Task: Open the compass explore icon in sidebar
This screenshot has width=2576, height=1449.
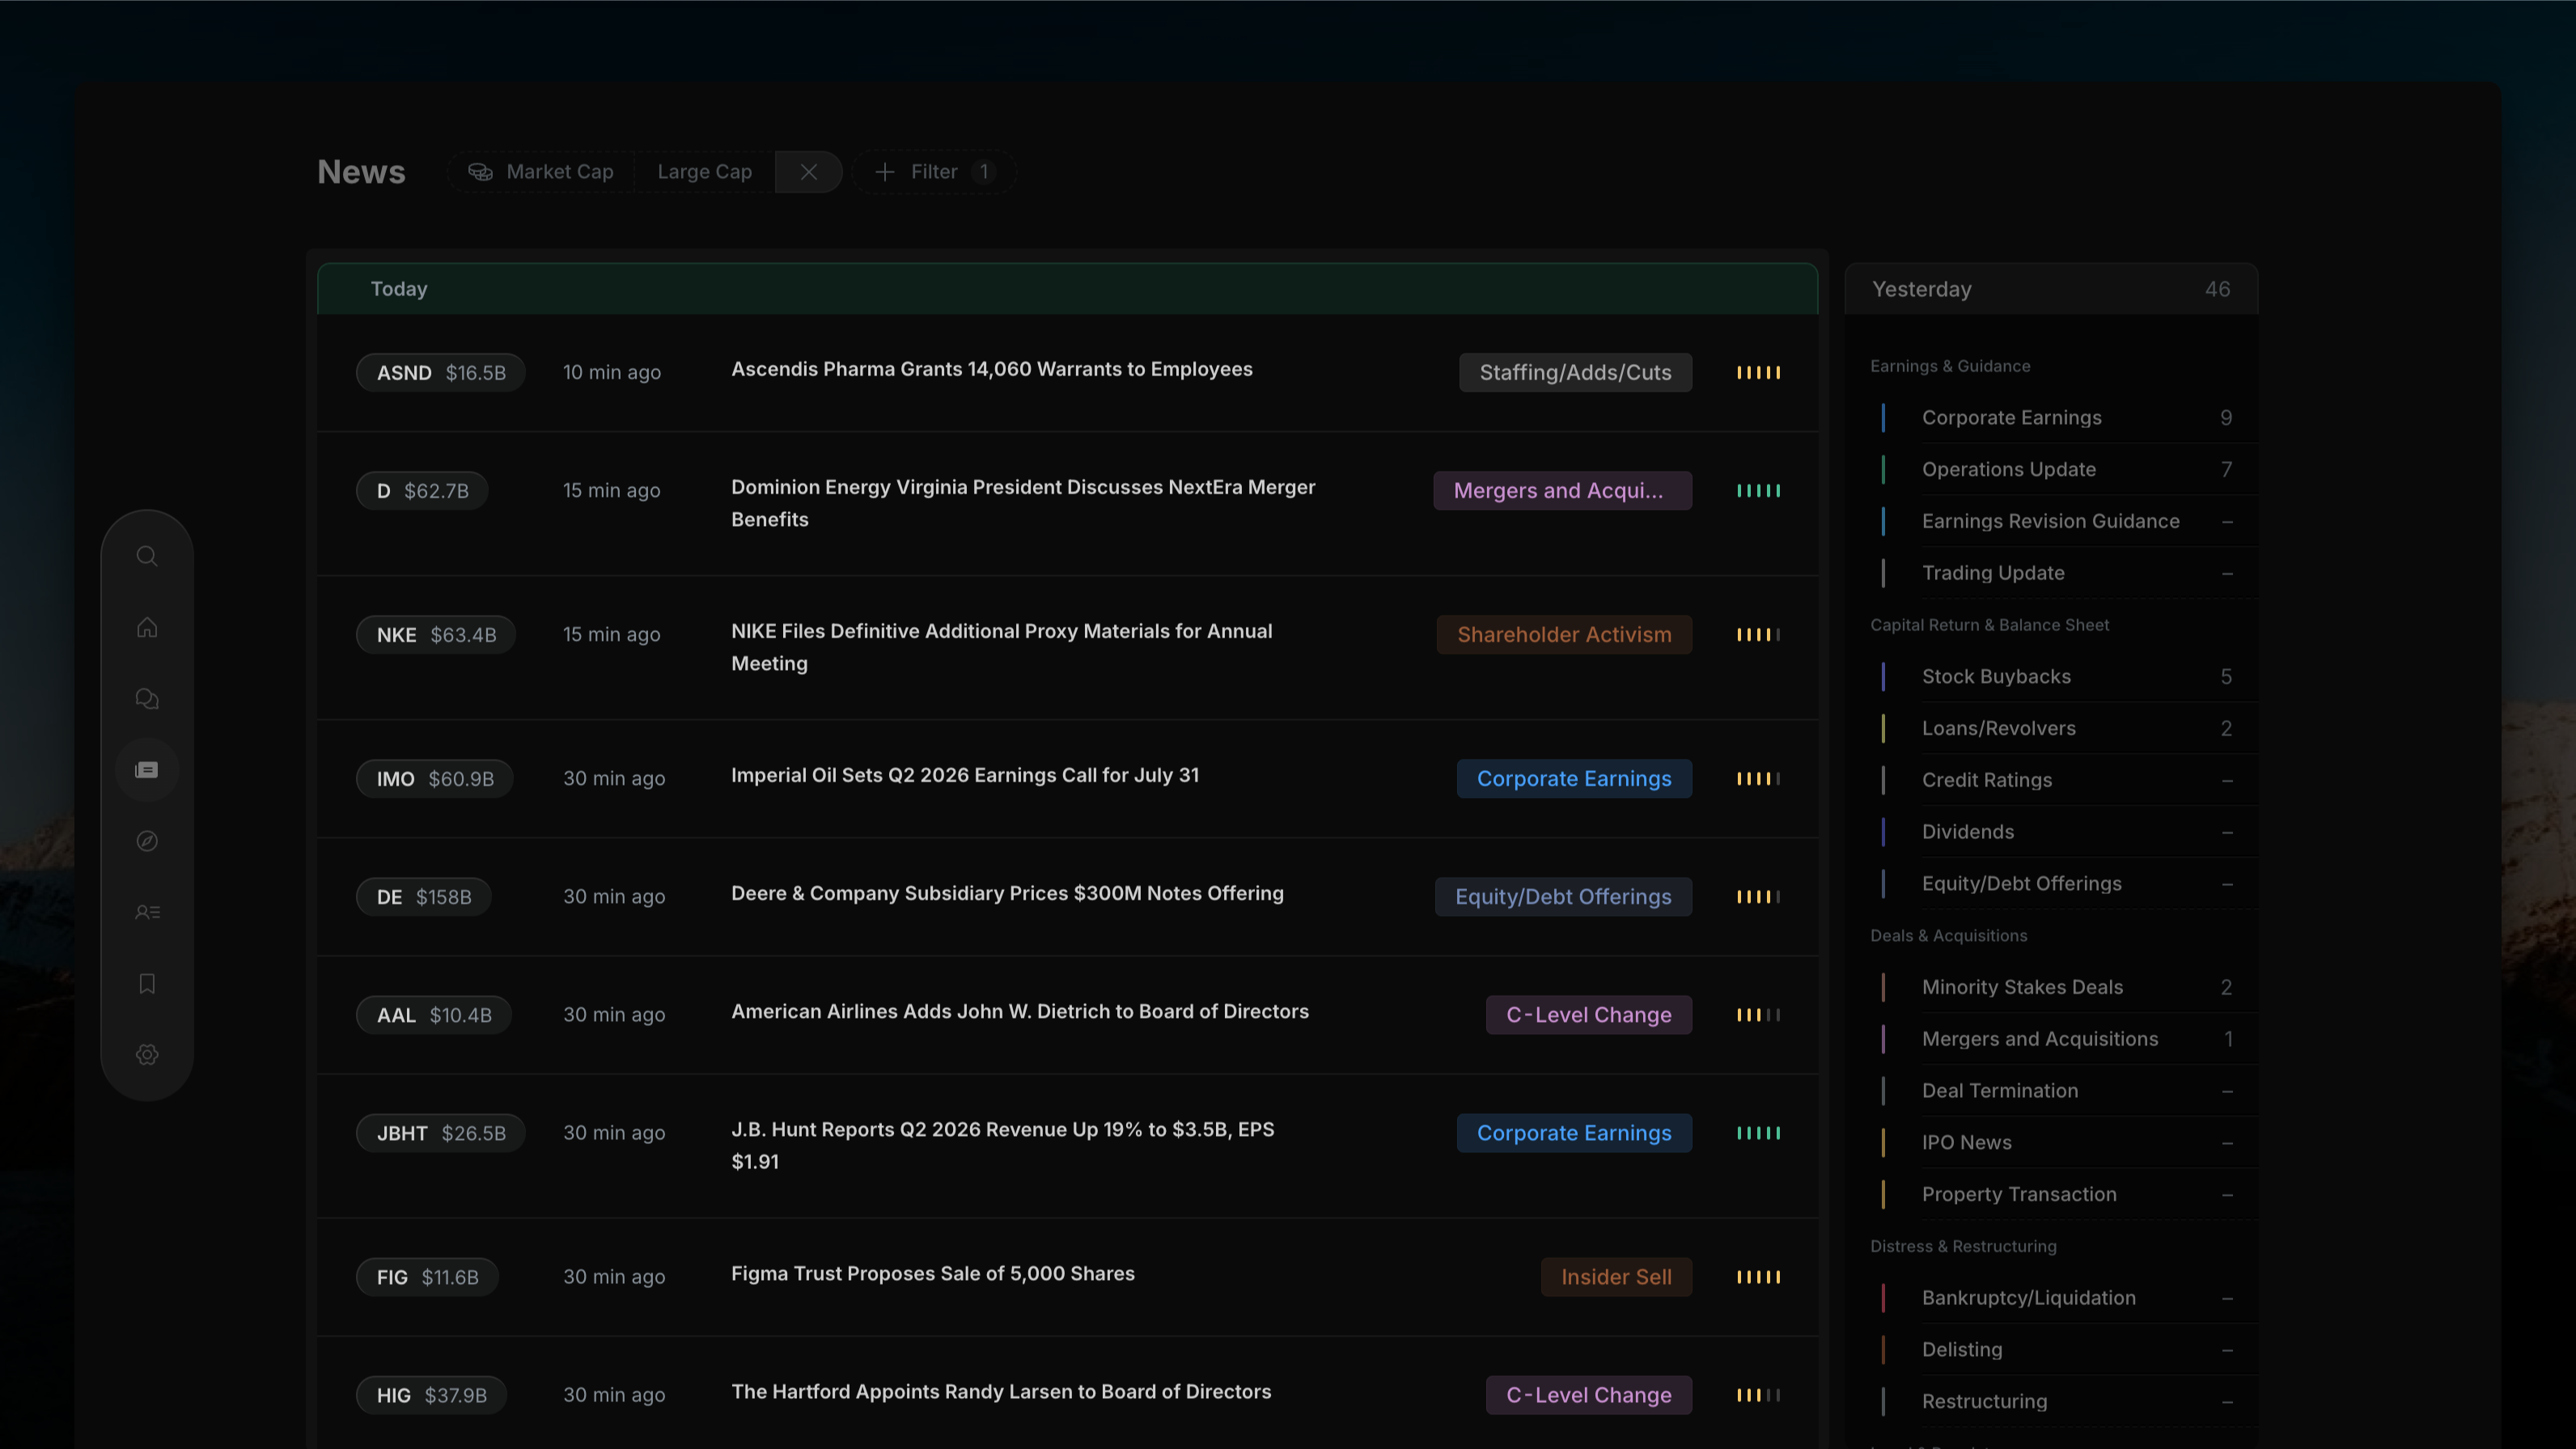Action: coord(147,841)
